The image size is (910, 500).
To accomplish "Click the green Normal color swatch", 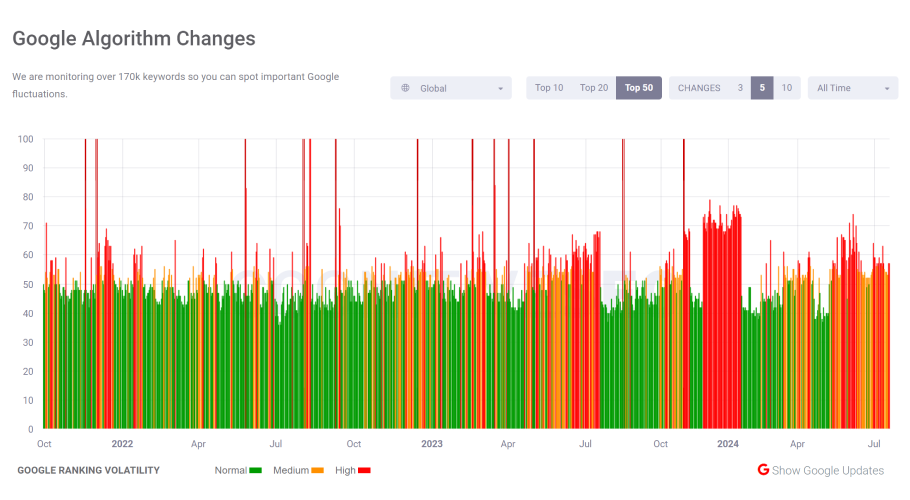I will point(255,470).
